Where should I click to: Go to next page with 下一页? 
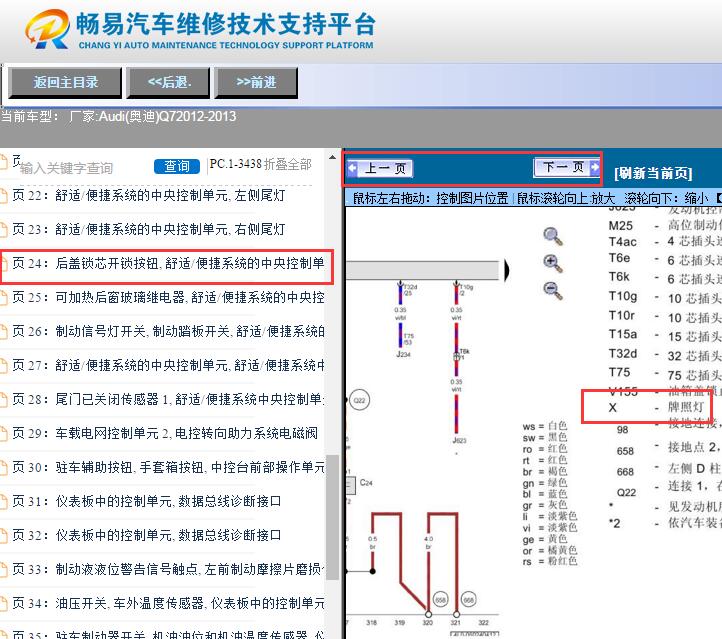[567, 167]
